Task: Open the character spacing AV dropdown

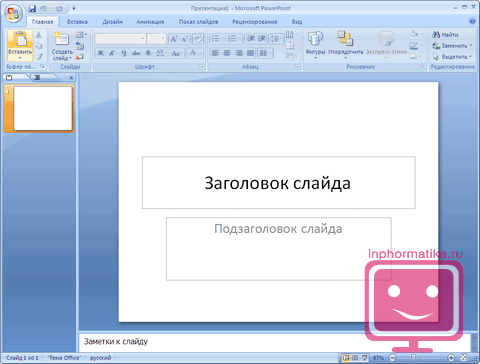Action: [x=161, y=53]
